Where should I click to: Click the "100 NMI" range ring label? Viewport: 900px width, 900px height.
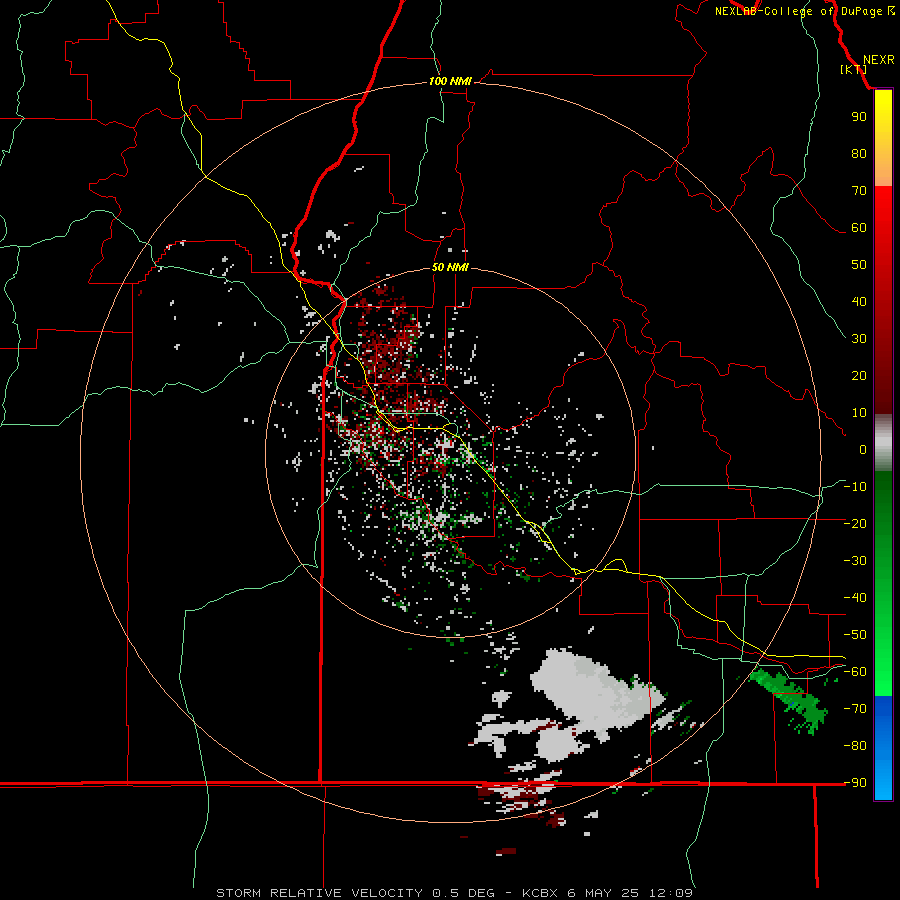pos(450,81)
